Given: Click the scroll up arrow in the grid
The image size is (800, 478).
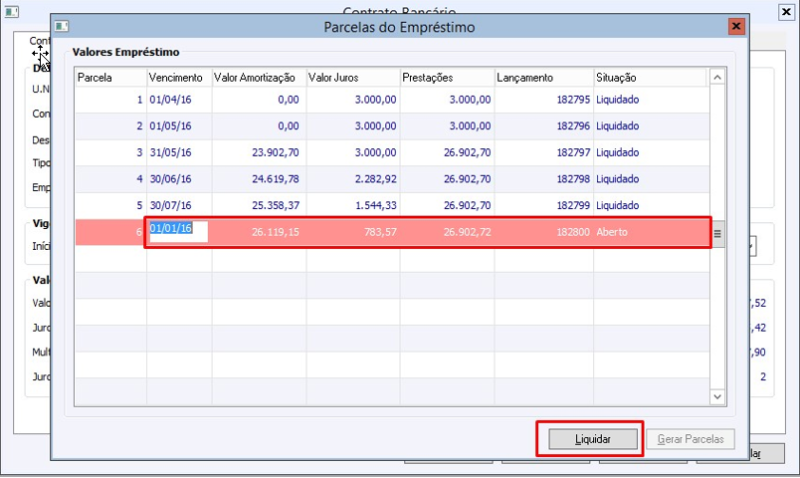Looking at the screenshot, I should point(717,78).
